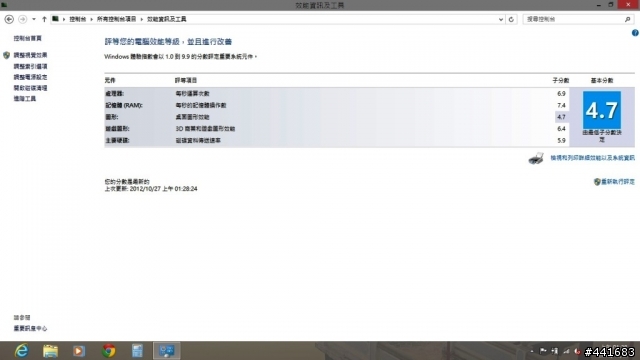Select the 圖形 (graphics) row

tap(337, 117)
